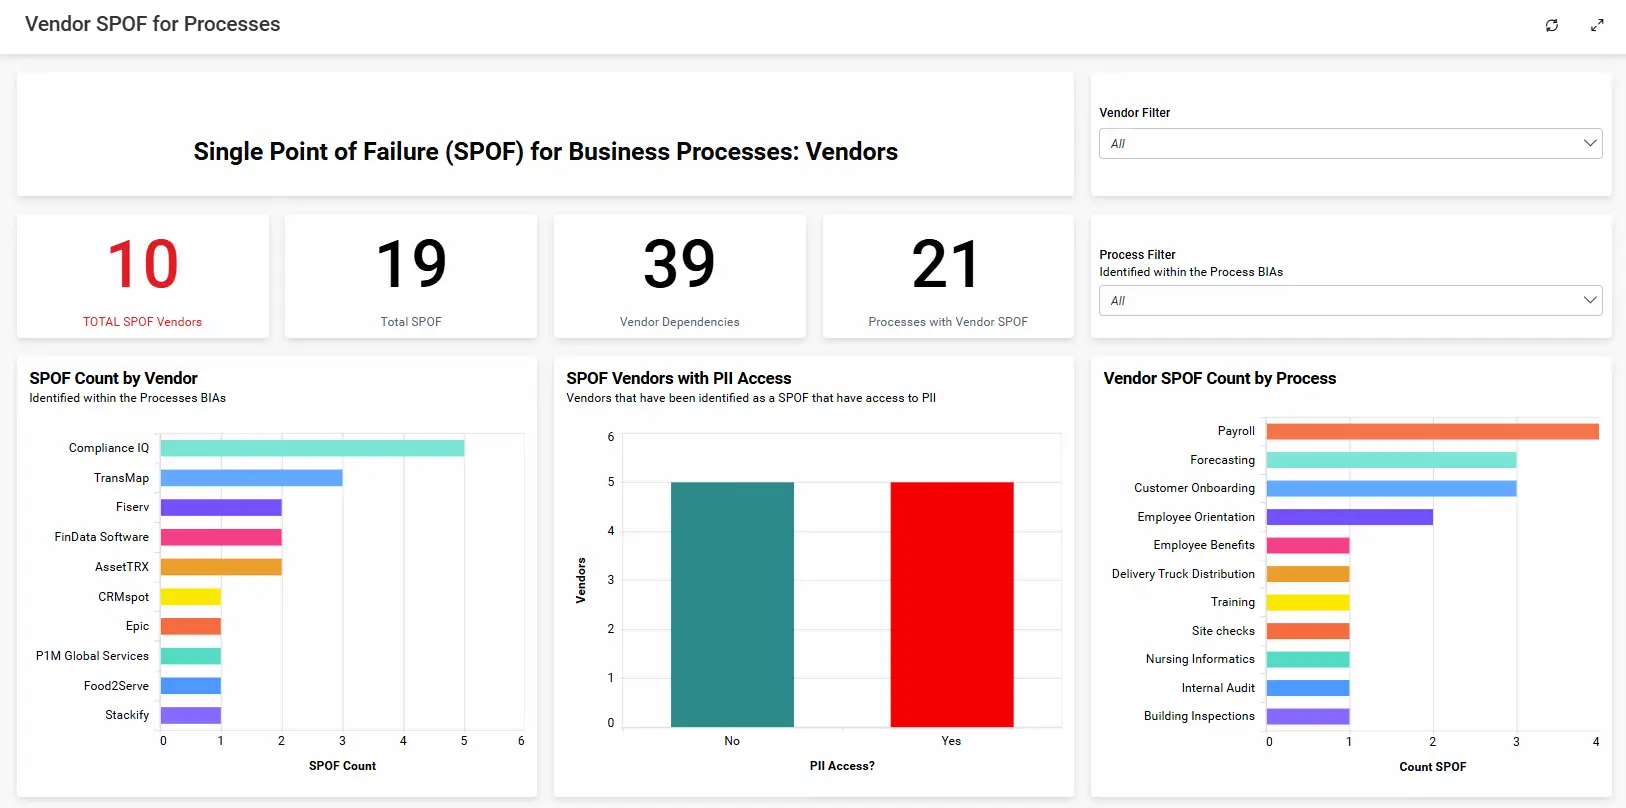Click the Fiserv bar in vendor chart
The height and width of the screenshot is (808, 1626).
(x=221, y=508)
